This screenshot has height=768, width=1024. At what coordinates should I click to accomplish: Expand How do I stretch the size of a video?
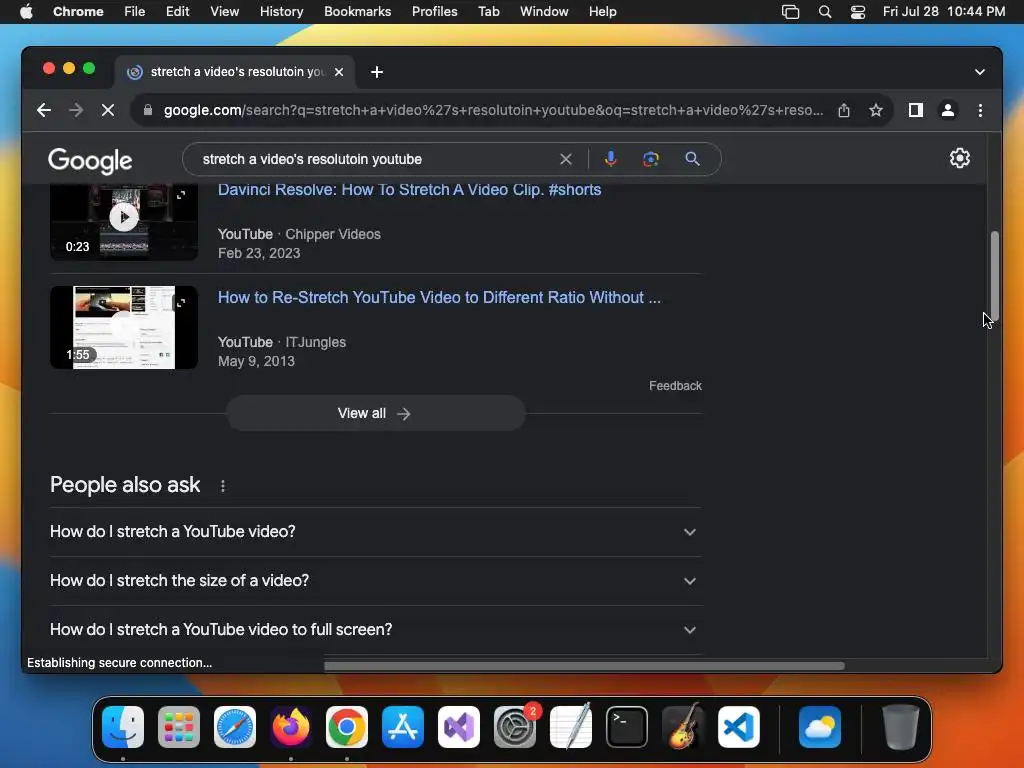376,581
